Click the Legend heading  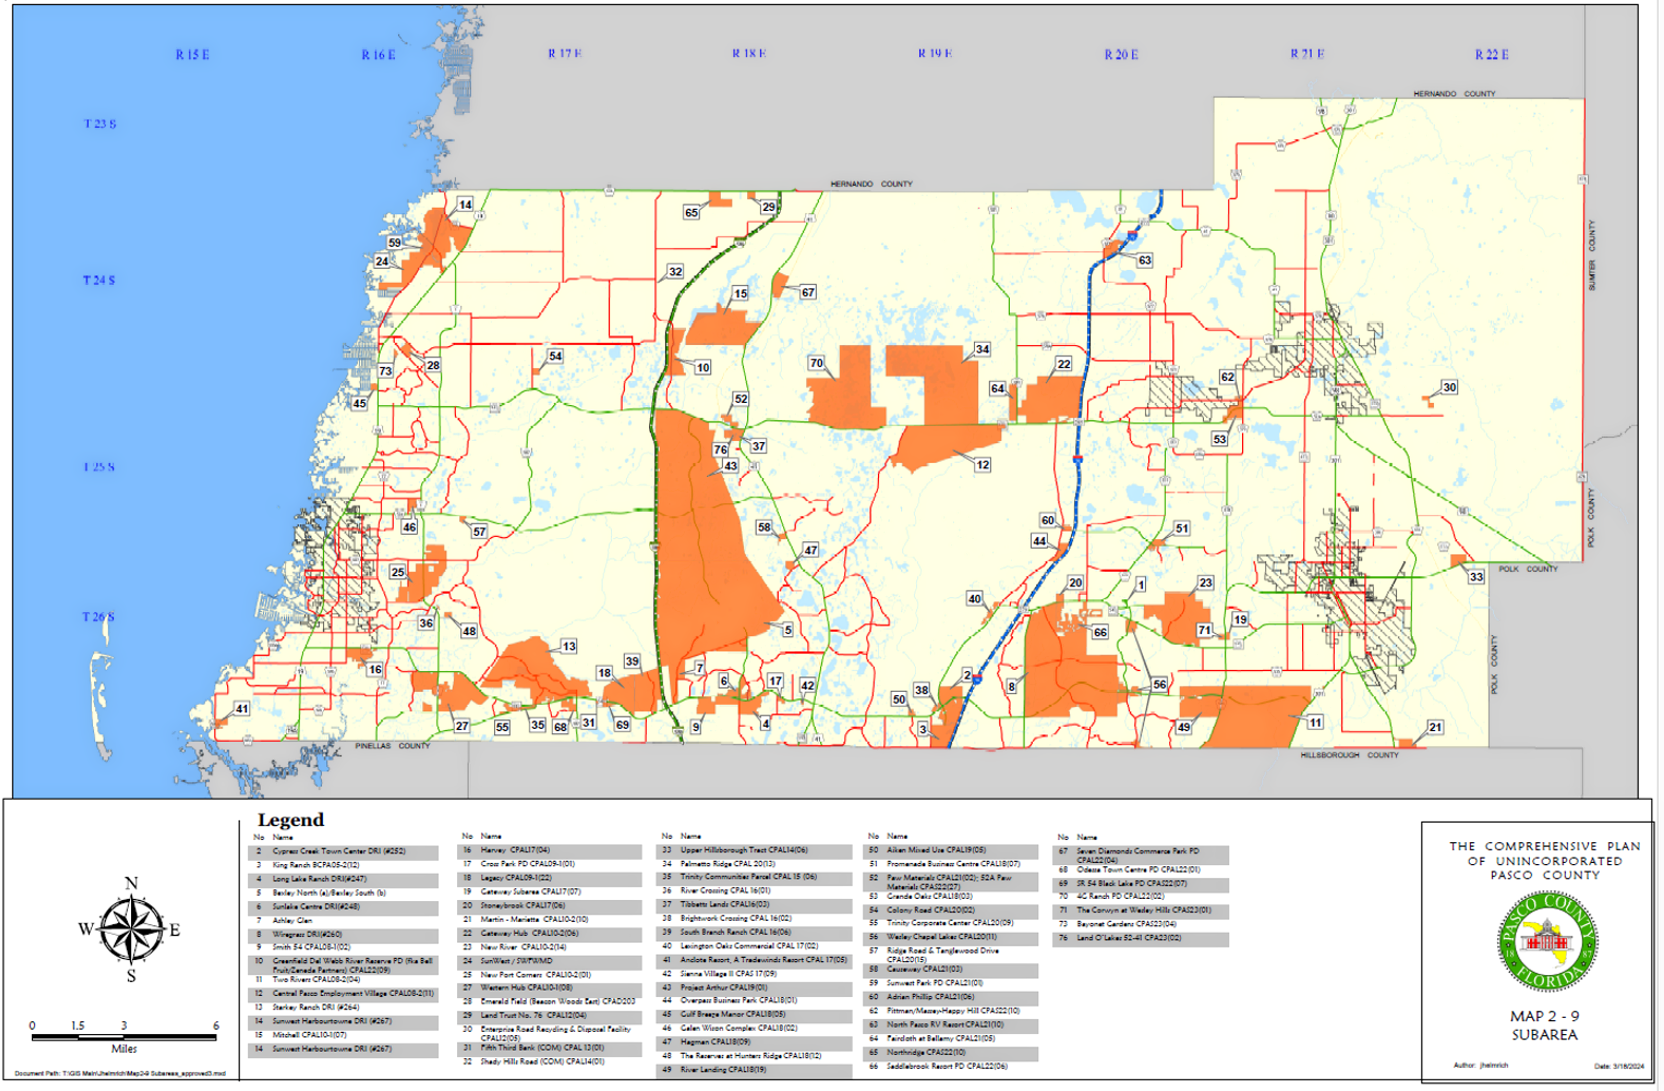pyautogui.click(x=291, y=820)
